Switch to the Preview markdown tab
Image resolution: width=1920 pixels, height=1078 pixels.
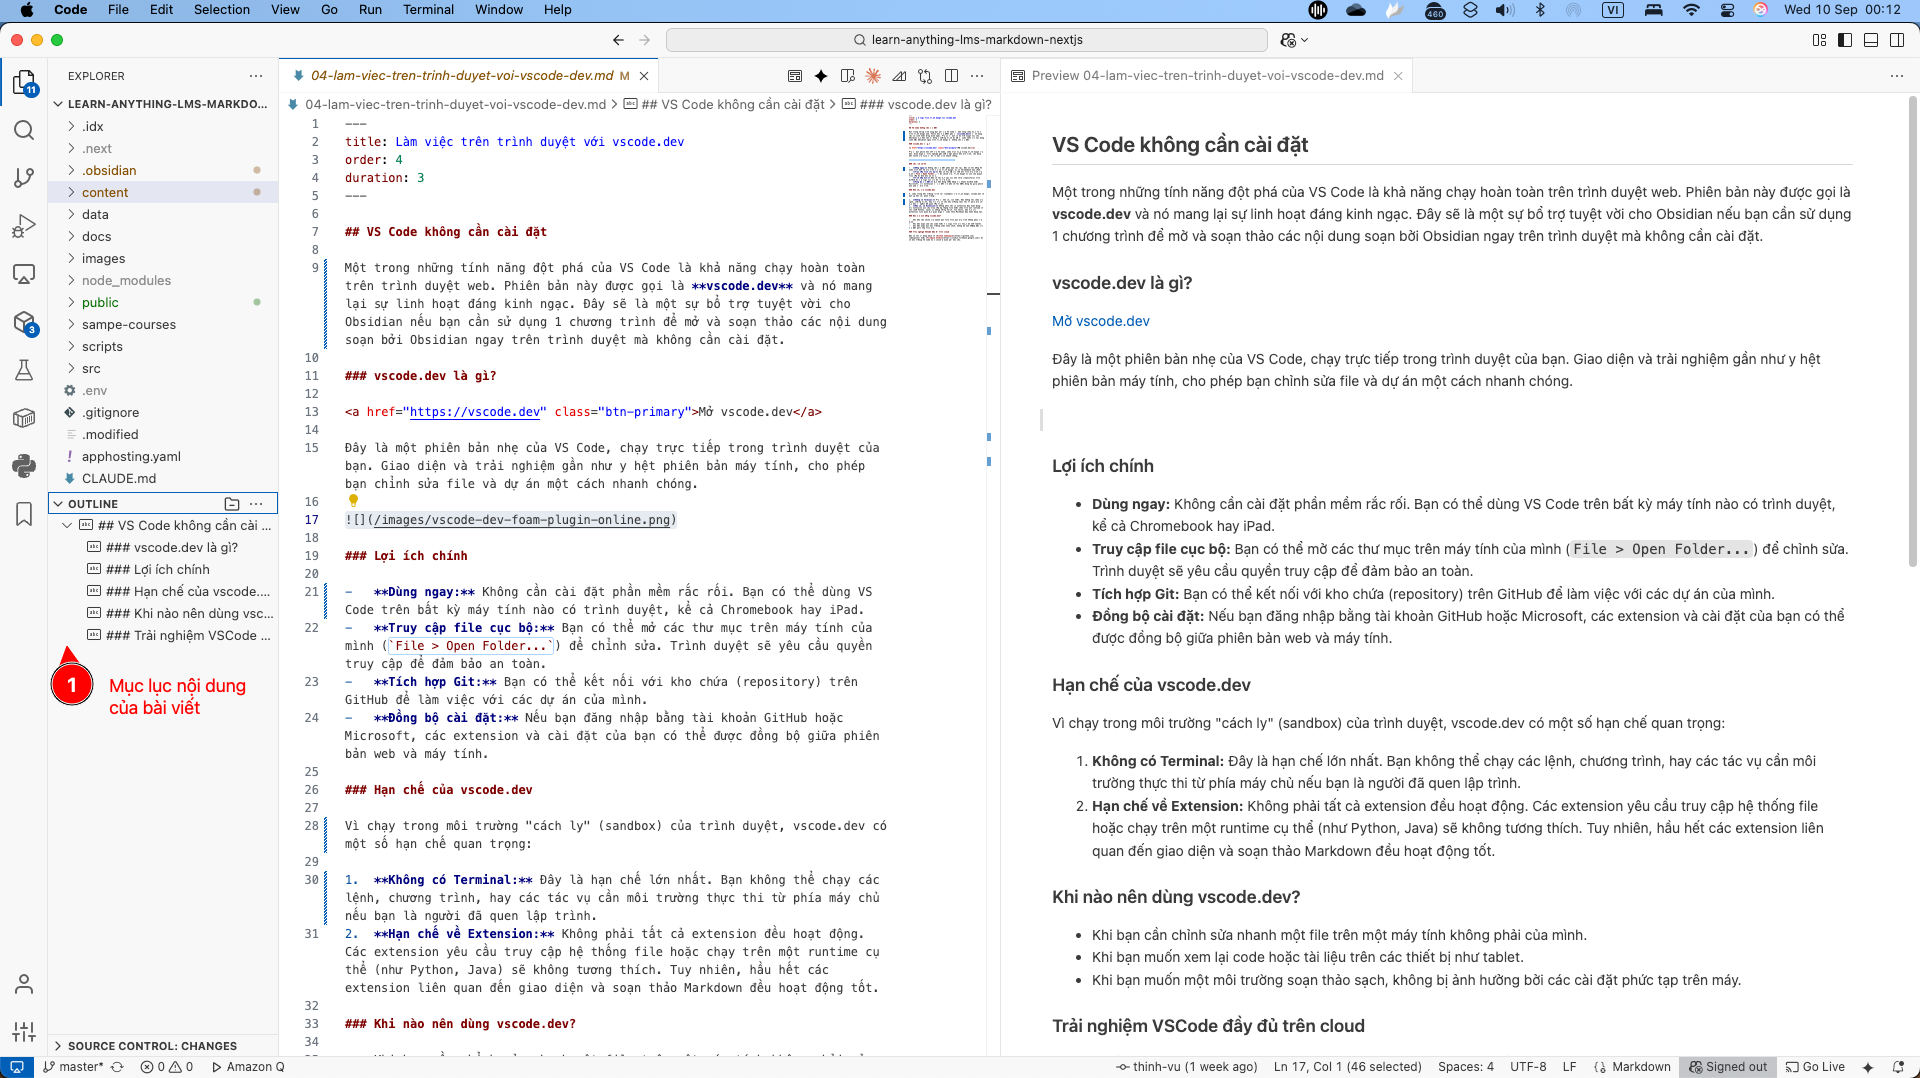1206,76
